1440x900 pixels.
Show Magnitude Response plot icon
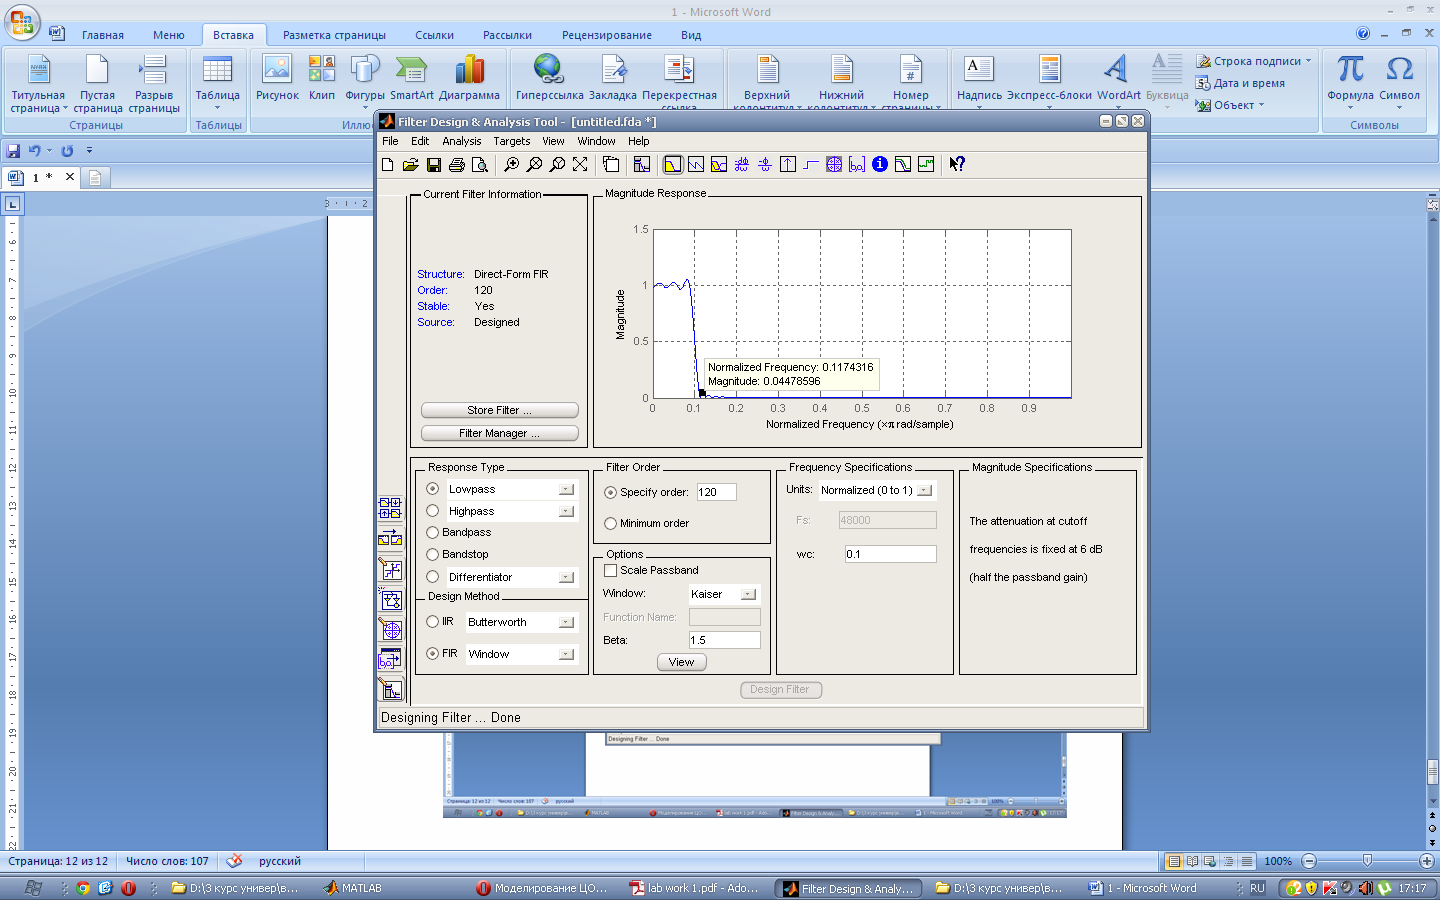[673, 165]
